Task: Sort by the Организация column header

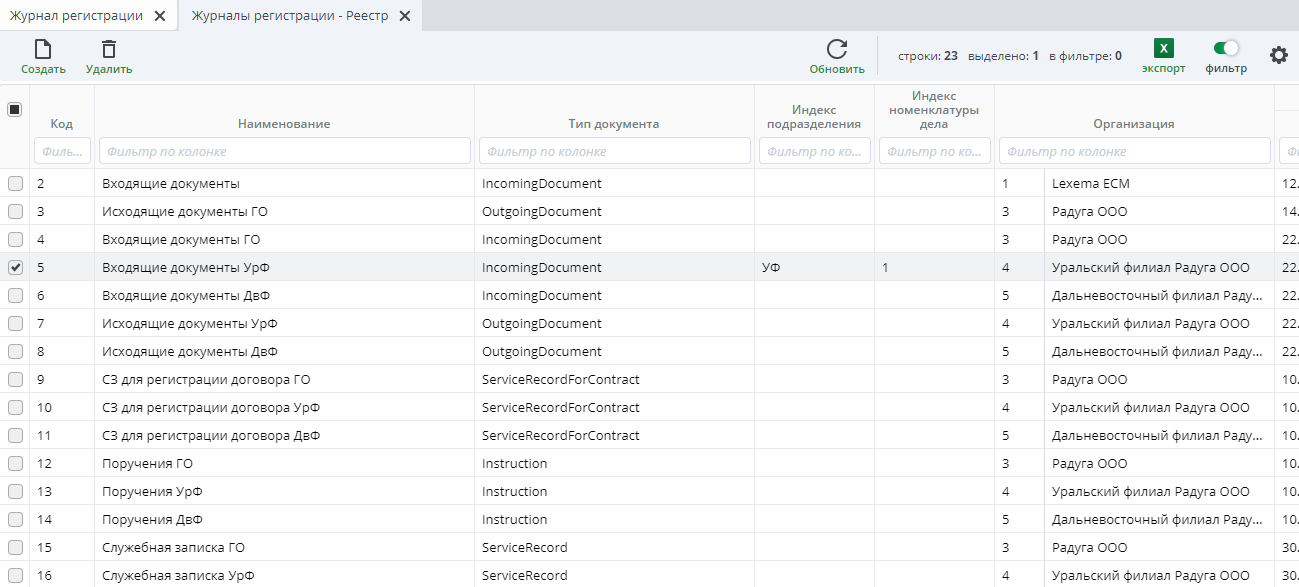Action: pos(1133,124)
